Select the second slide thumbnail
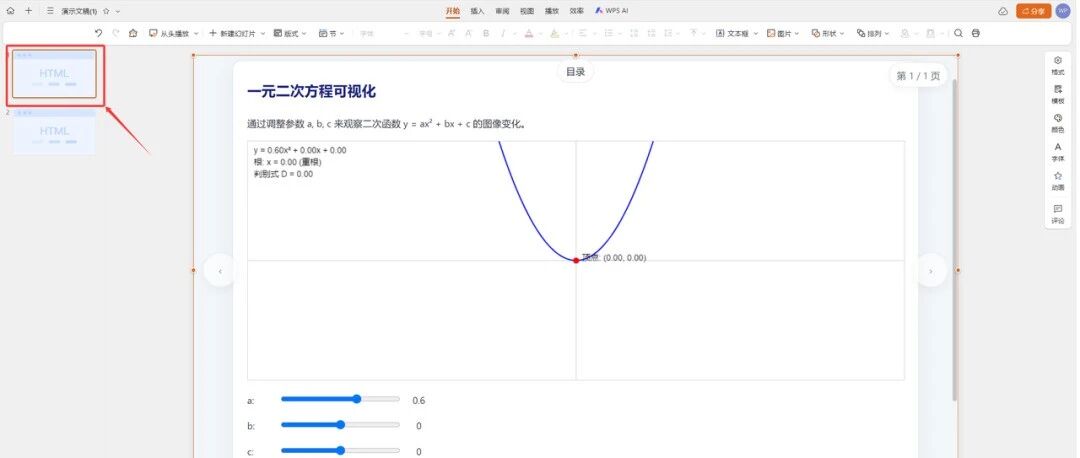The height and width of the screenshot is (458, 1080). (54, 133)
